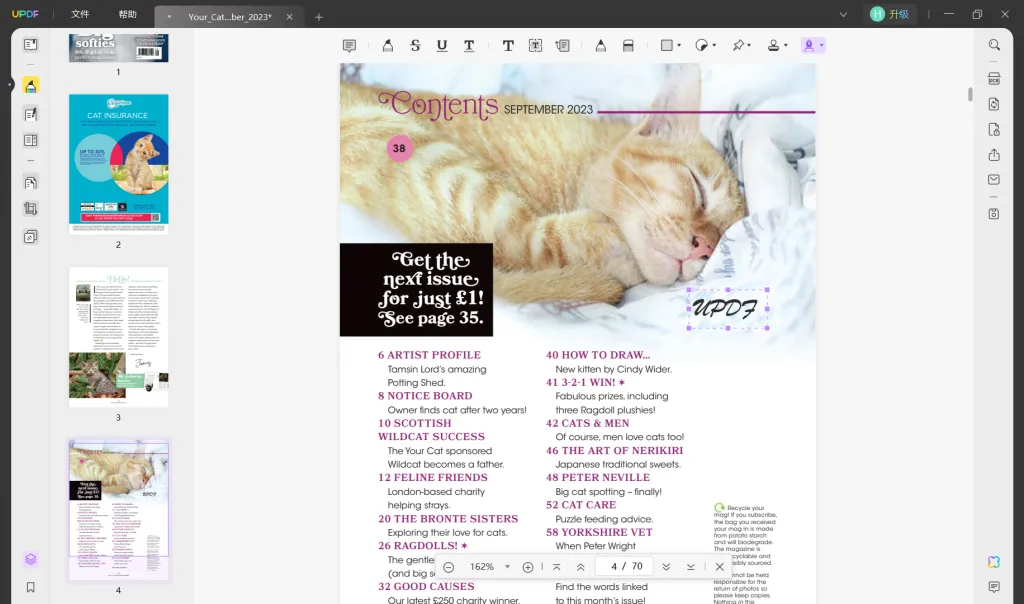Viewport: 1024px width, 604px height.
Task: Jump to the last page
Action: click(690, 567)
